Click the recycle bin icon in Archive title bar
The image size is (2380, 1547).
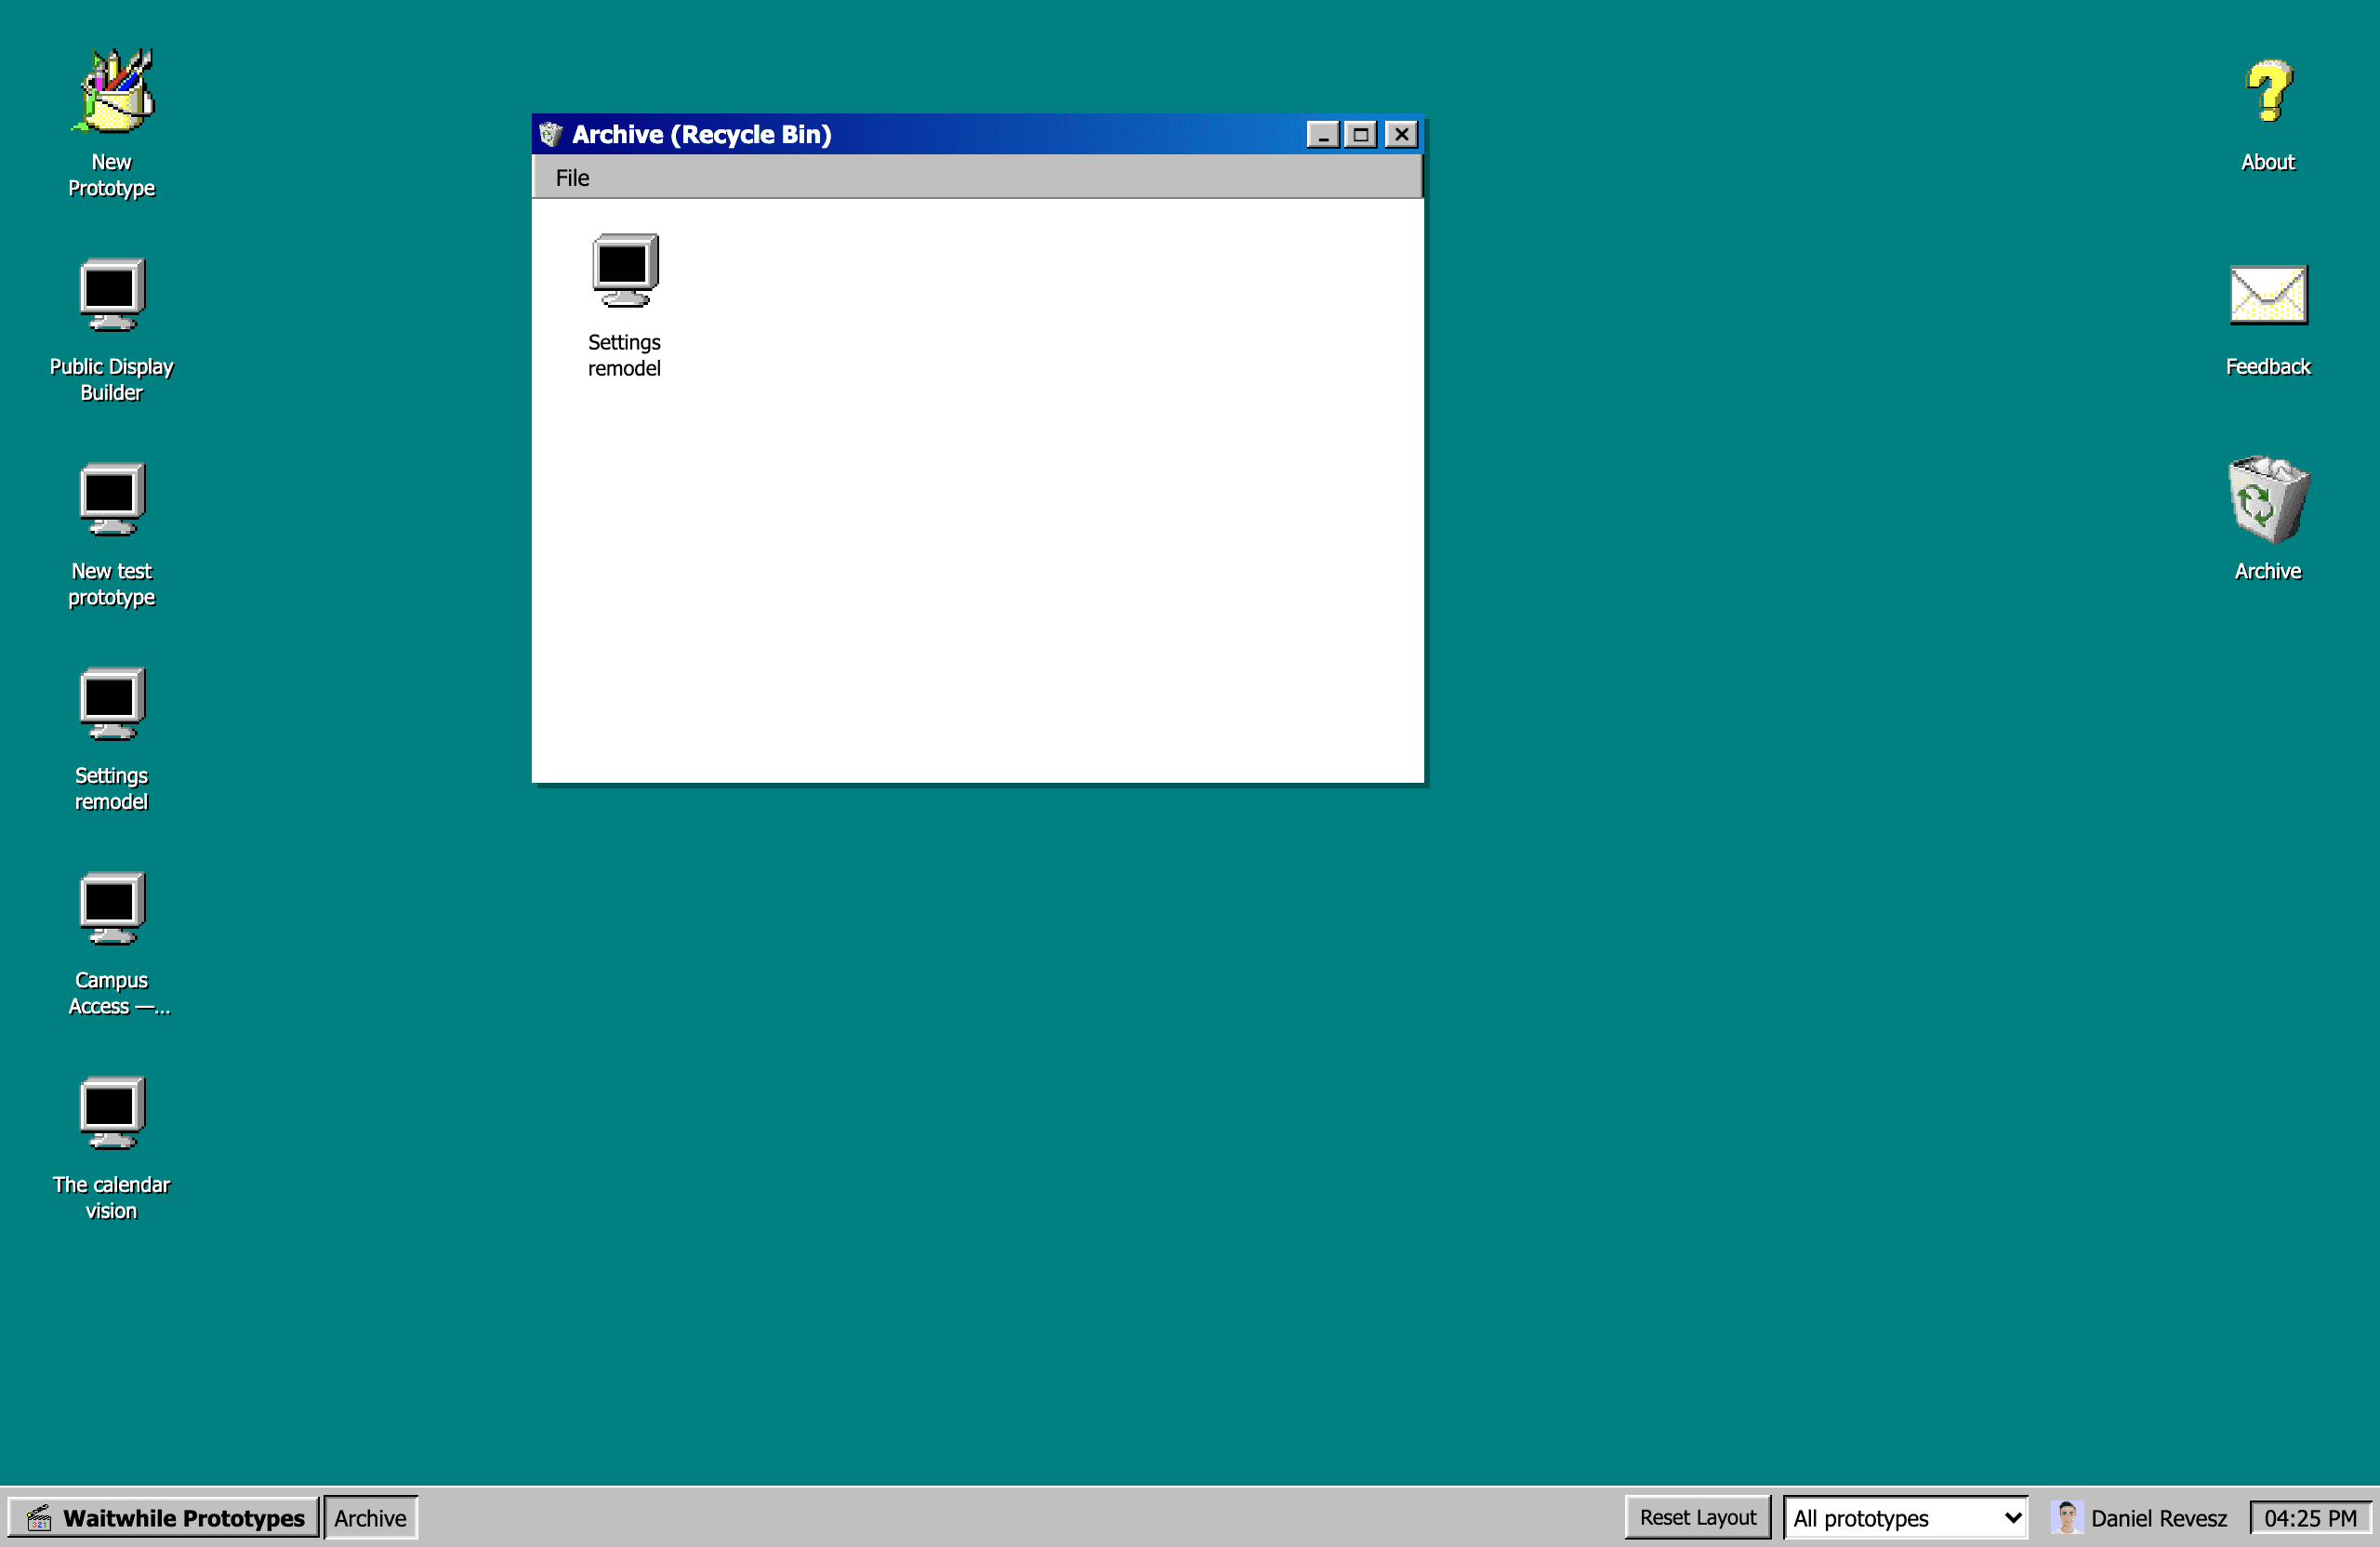(x=550, y=134)
